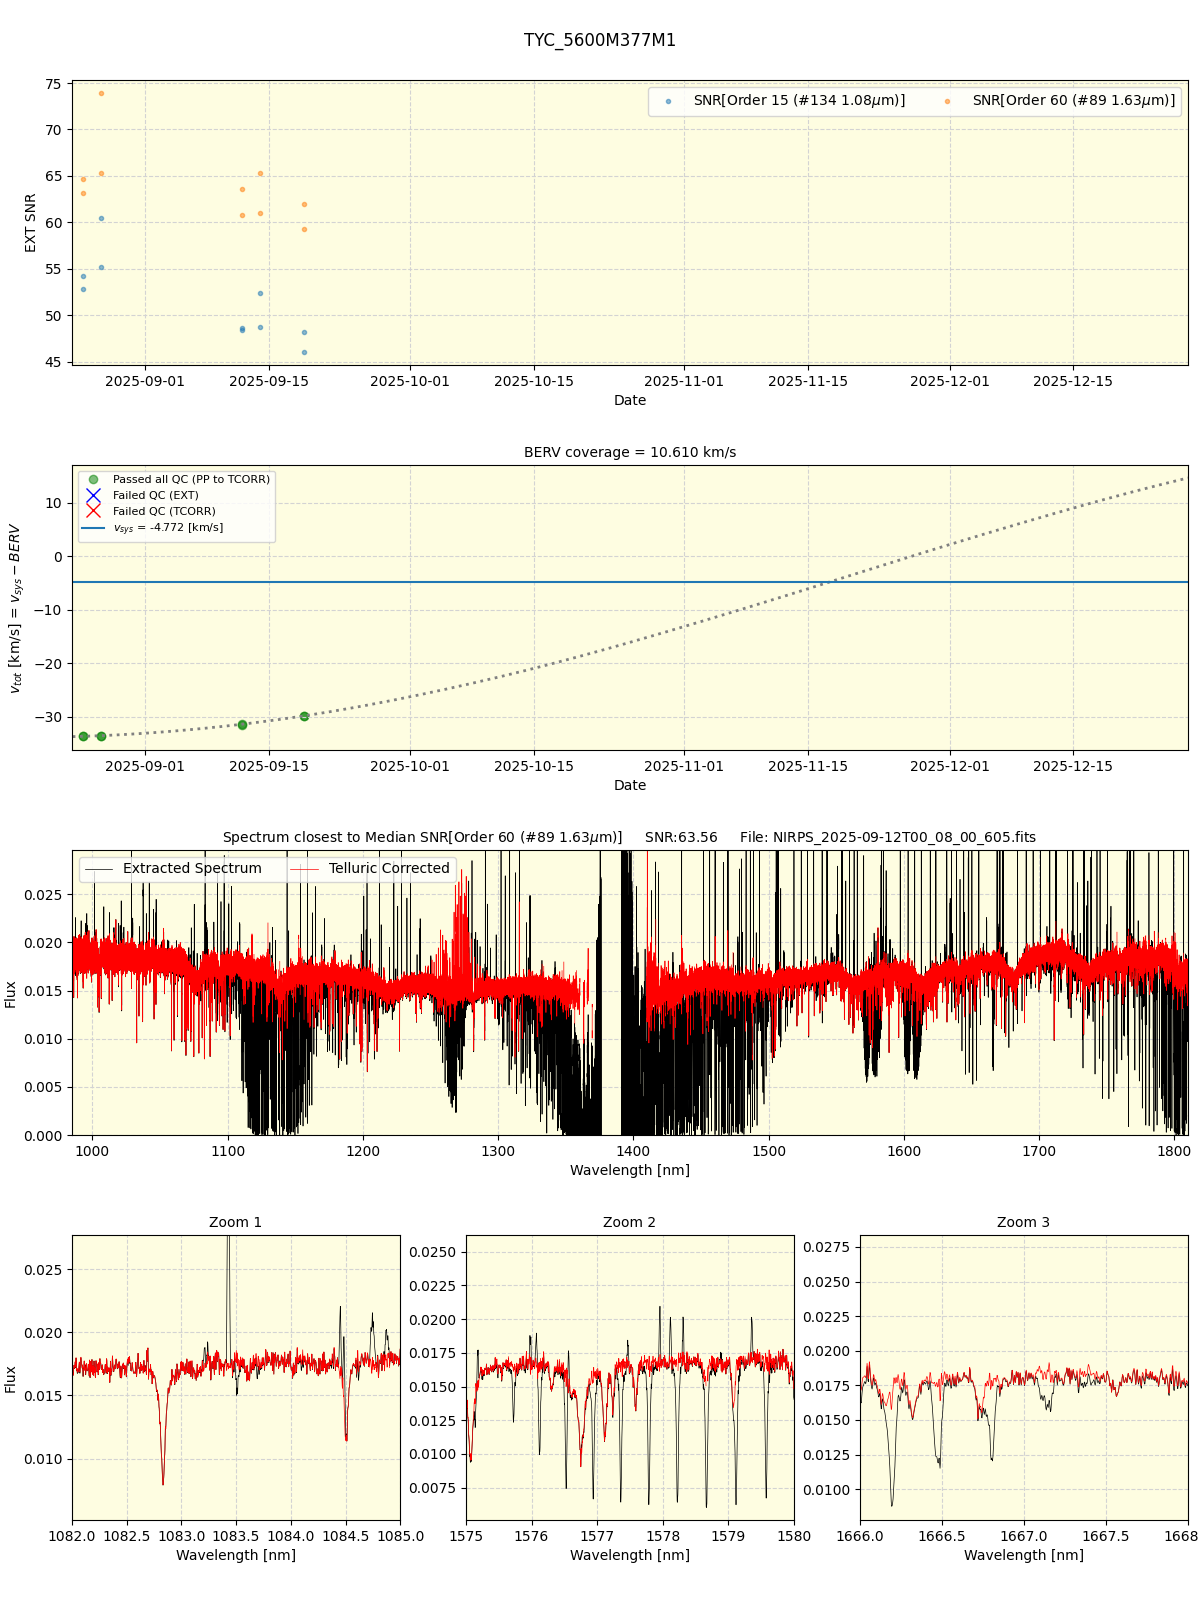Click the BERV coverage = 10.610 km/s title
Screen dimensions: 1200x1600
(x=630, y=453)
